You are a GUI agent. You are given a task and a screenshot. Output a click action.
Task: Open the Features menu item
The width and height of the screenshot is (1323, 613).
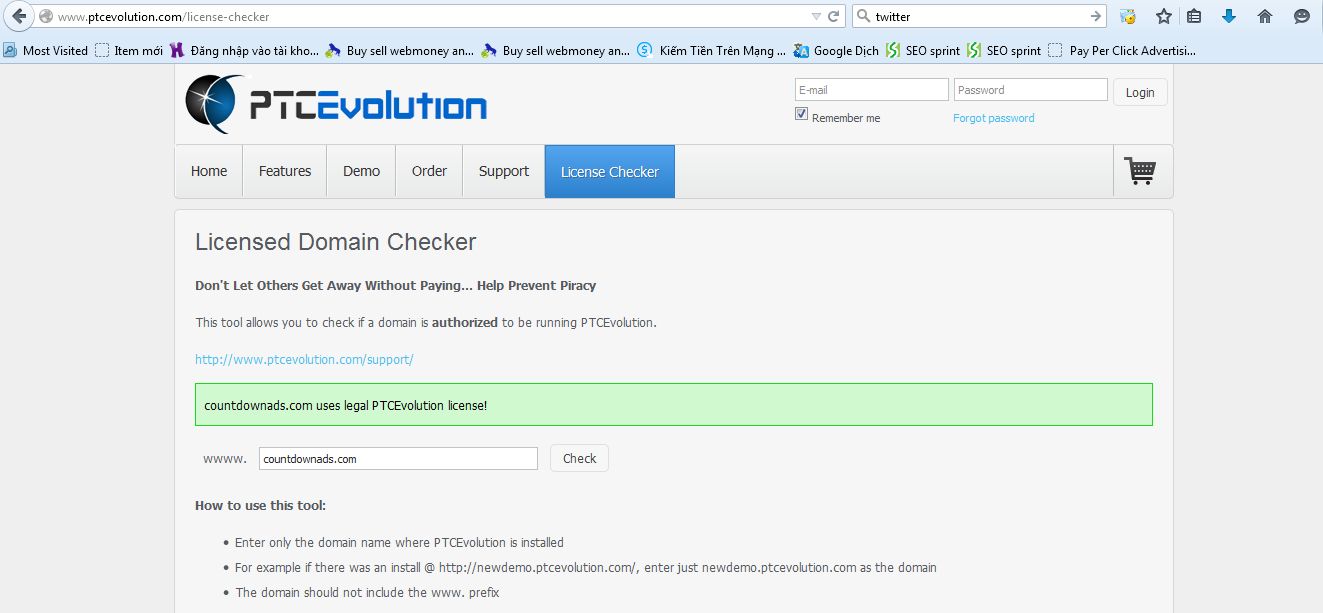tap(285, 171)
